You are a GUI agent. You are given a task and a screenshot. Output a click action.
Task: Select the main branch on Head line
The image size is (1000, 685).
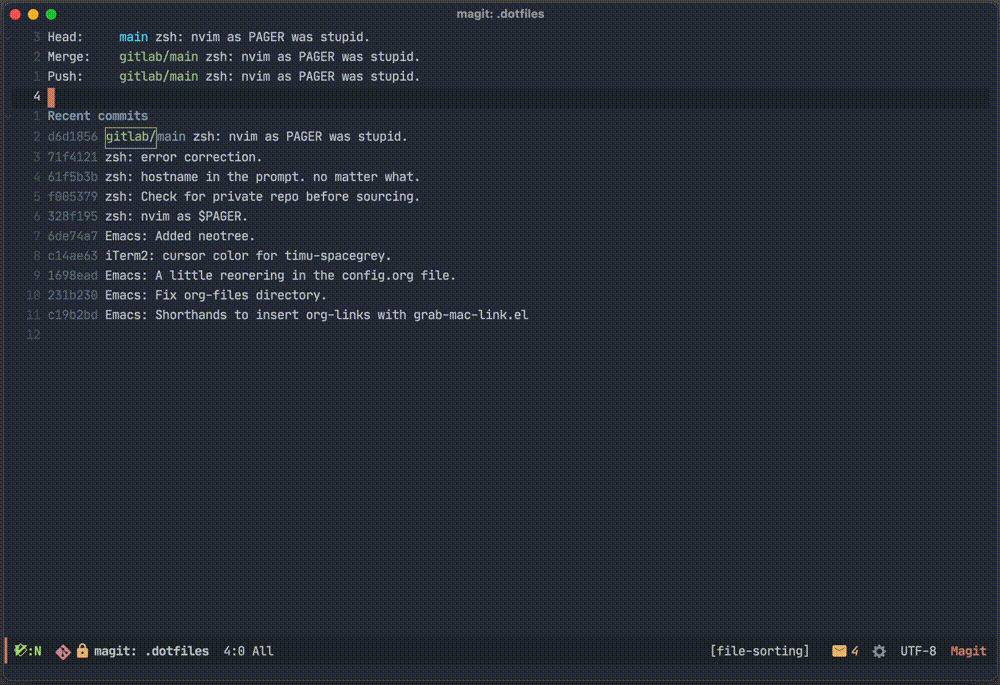point(133,37)
